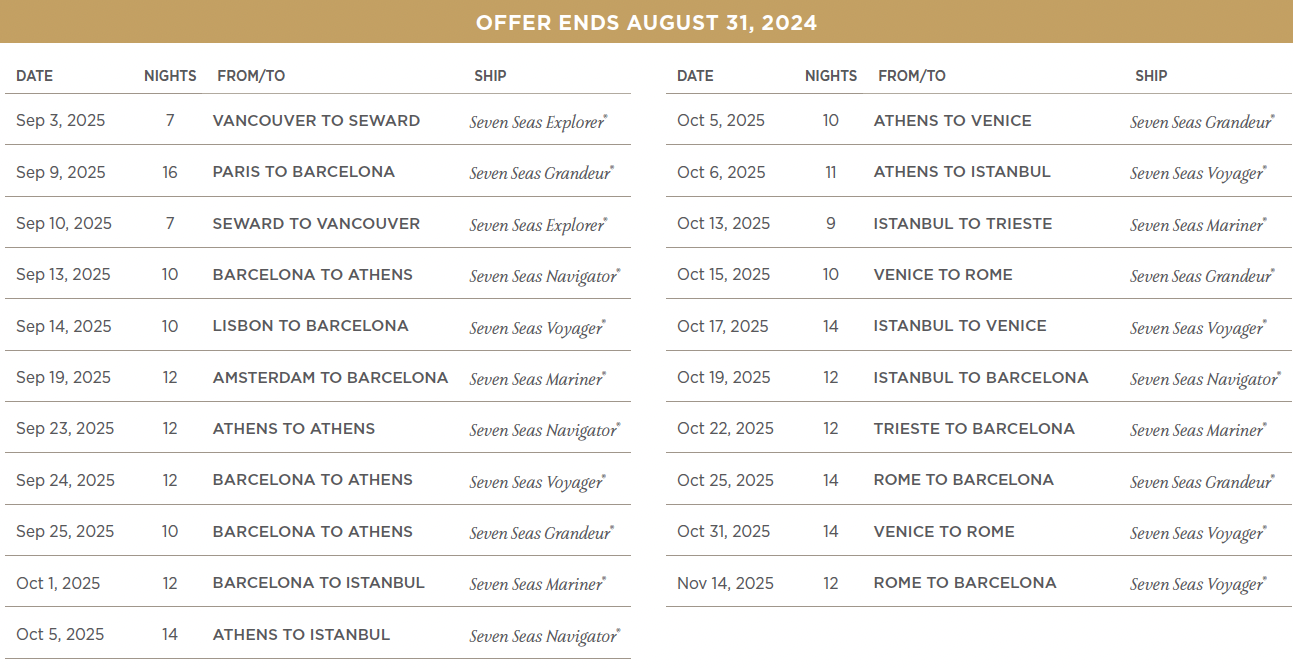
Task: Click Seven Seas Explorer on Sep 3 row
Action: [x=538, y=122]
